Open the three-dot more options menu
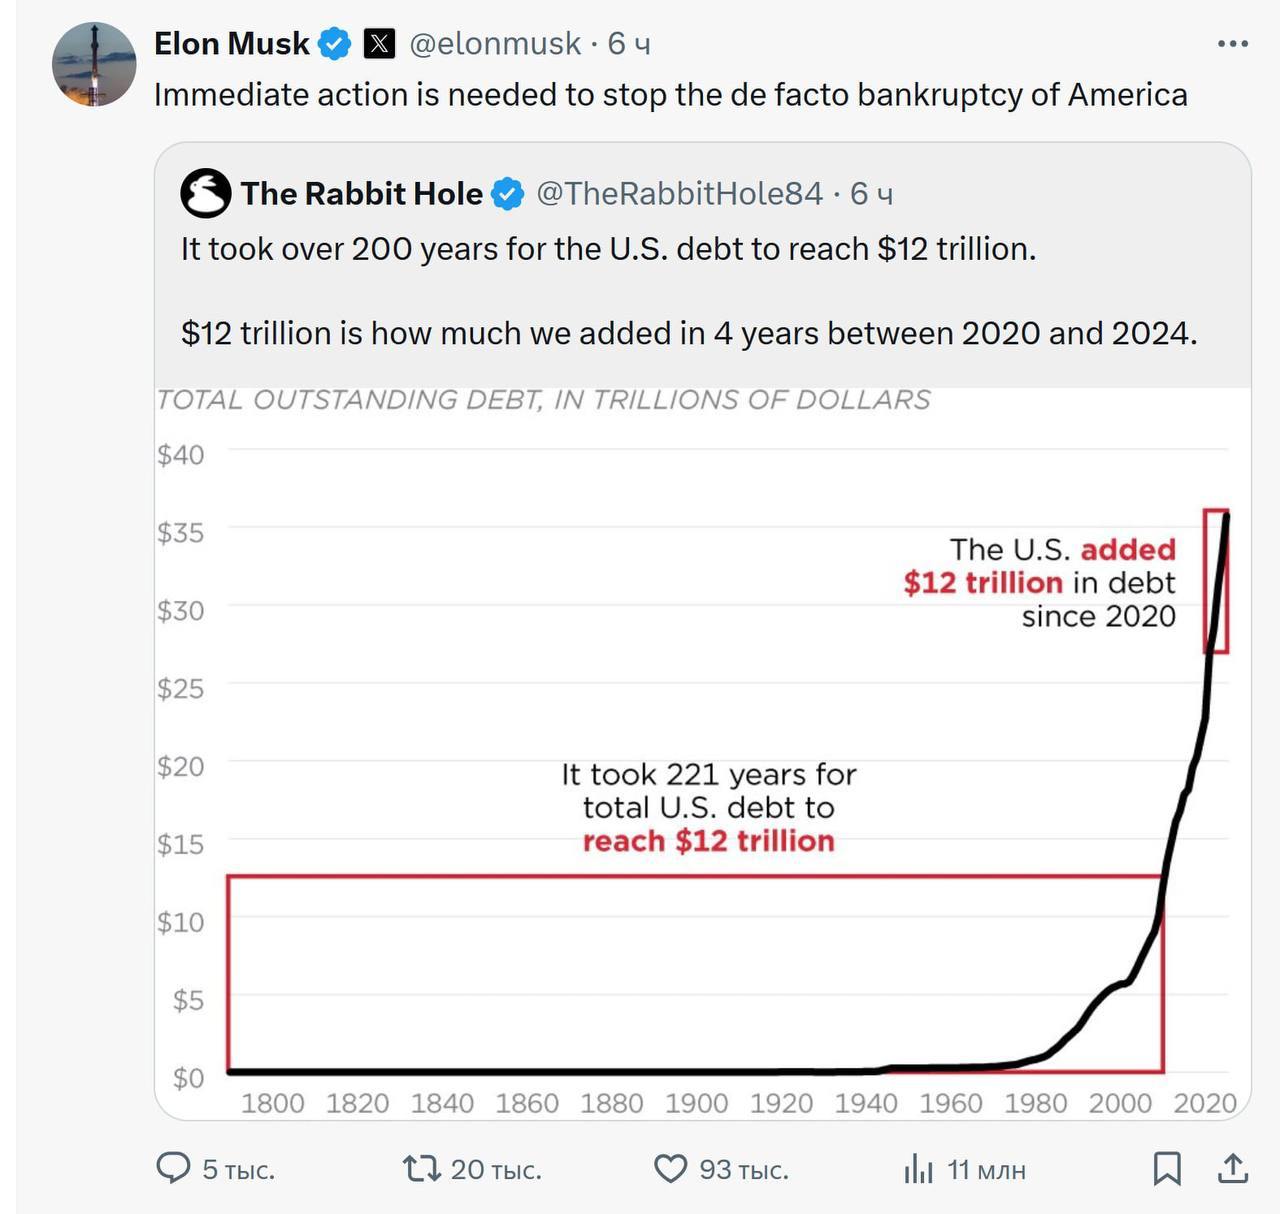The width and height of the screenshot is (1280, 1214). [x=1232, y=44]
